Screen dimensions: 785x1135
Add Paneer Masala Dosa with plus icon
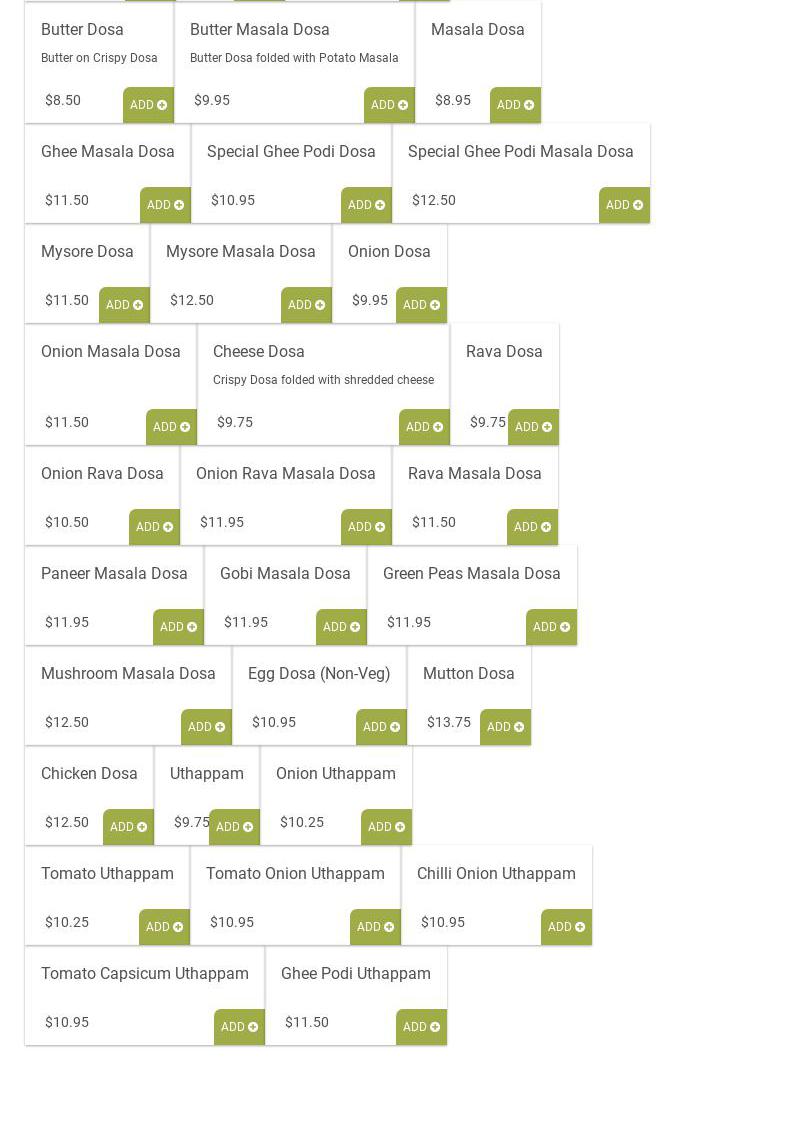pos(192,627)
